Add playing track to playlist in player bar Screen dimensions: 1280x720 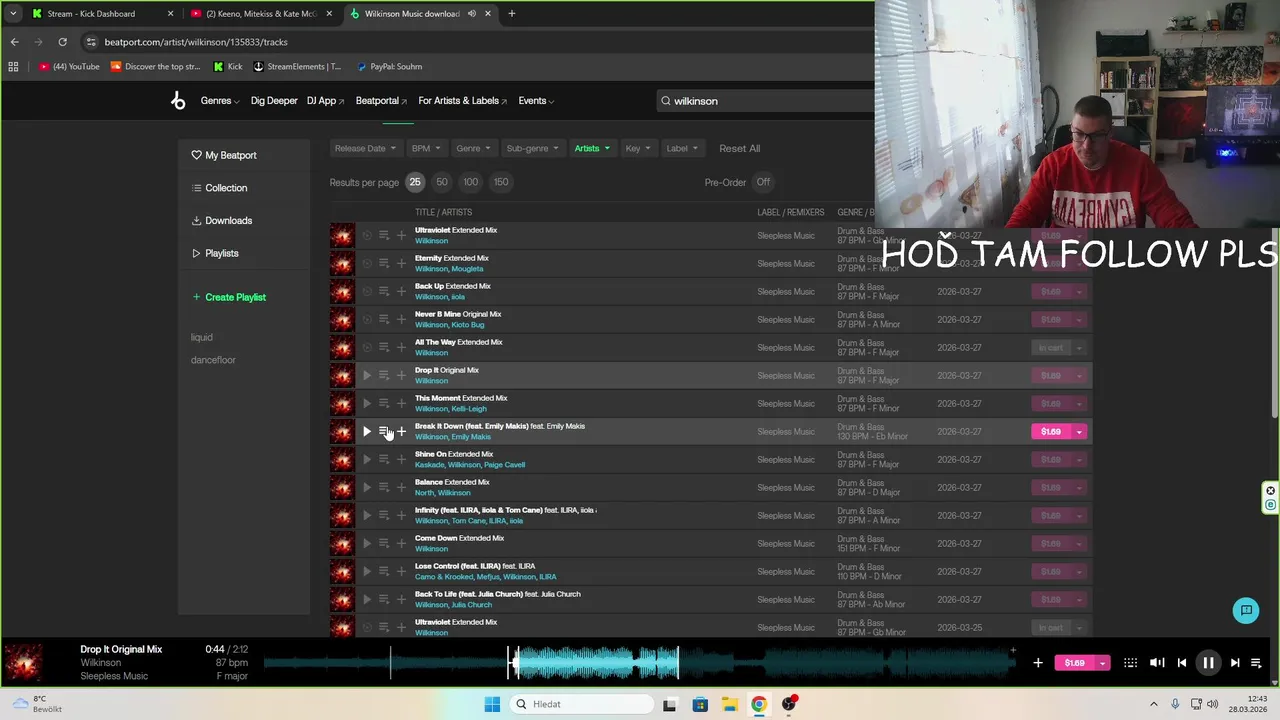click(x=1038, y=662)
